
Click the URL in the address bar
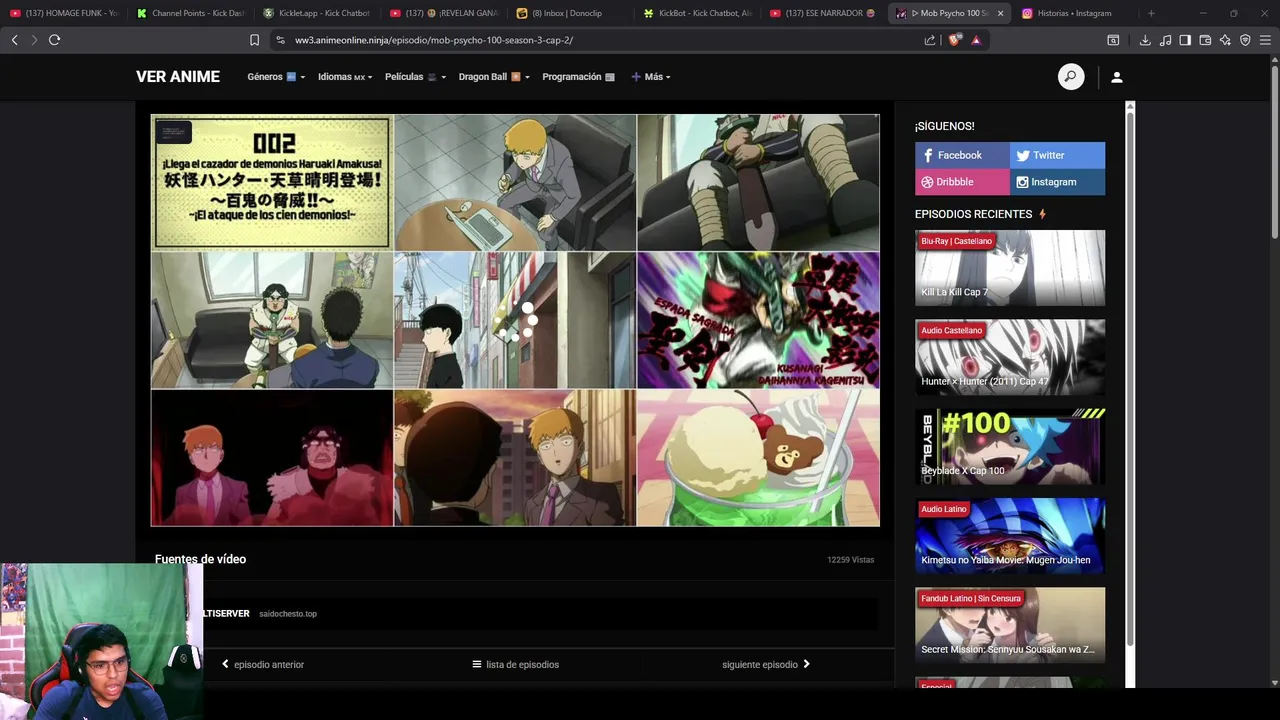point(434,40)
